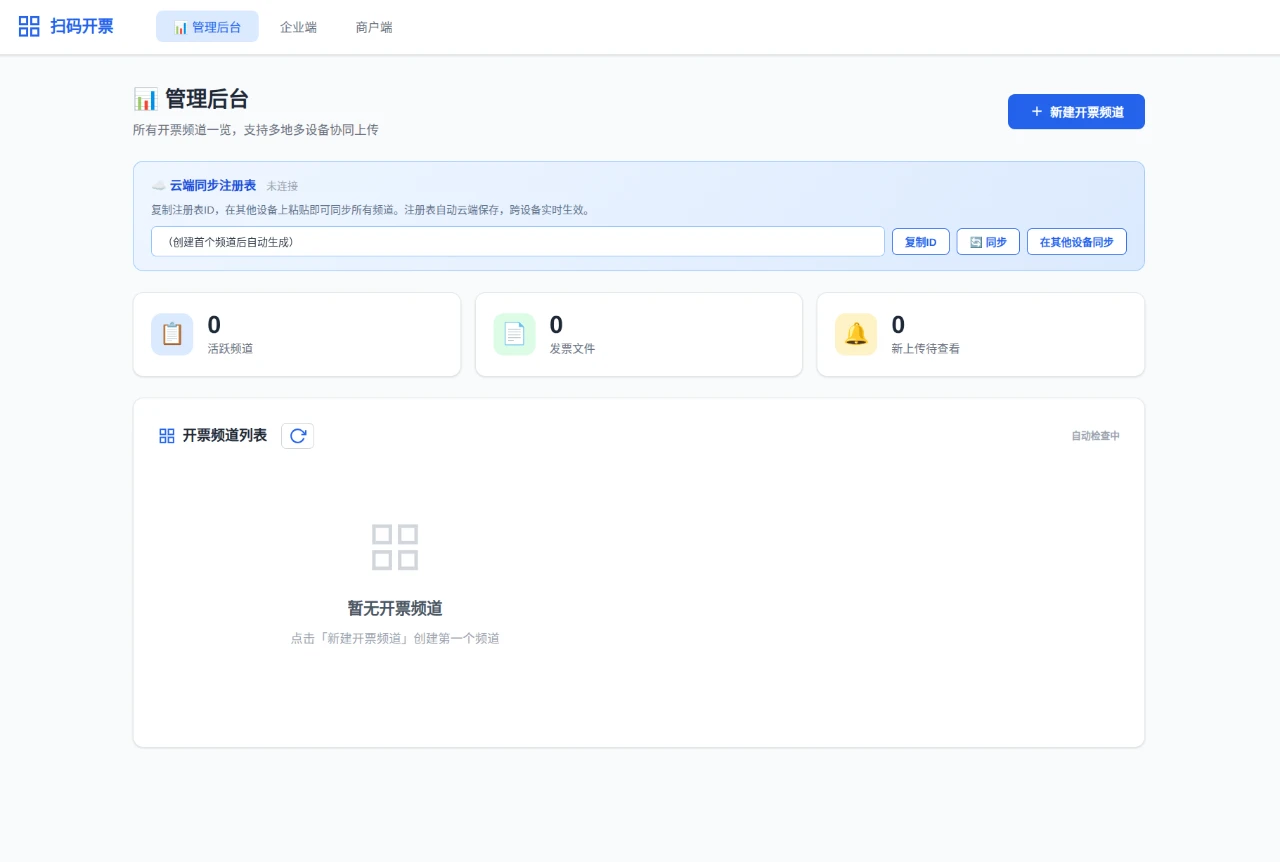
Task: Click the 云端同步注册表 title
Action: (213, 186)
